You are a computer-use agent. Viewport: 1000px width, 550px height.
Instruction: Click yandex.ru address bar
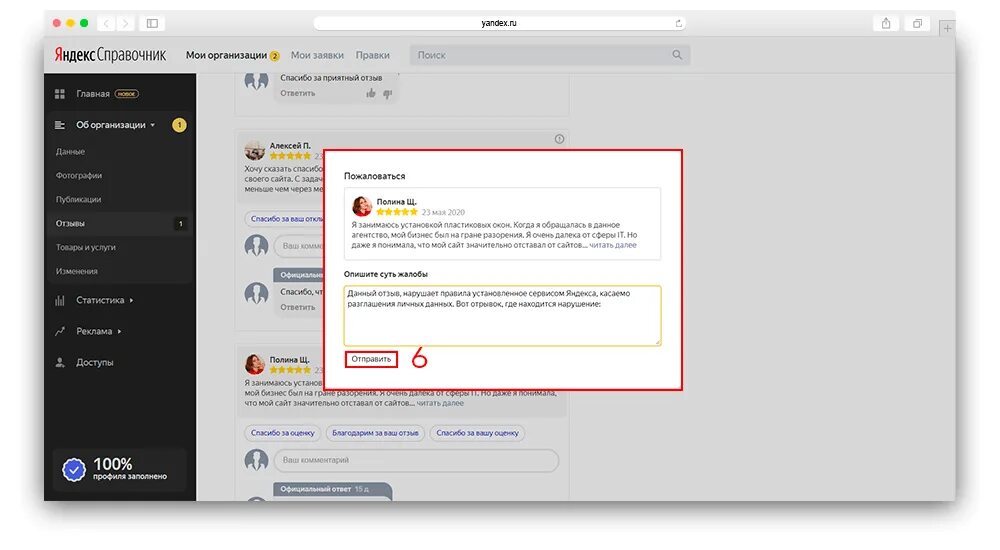[499, 23]
